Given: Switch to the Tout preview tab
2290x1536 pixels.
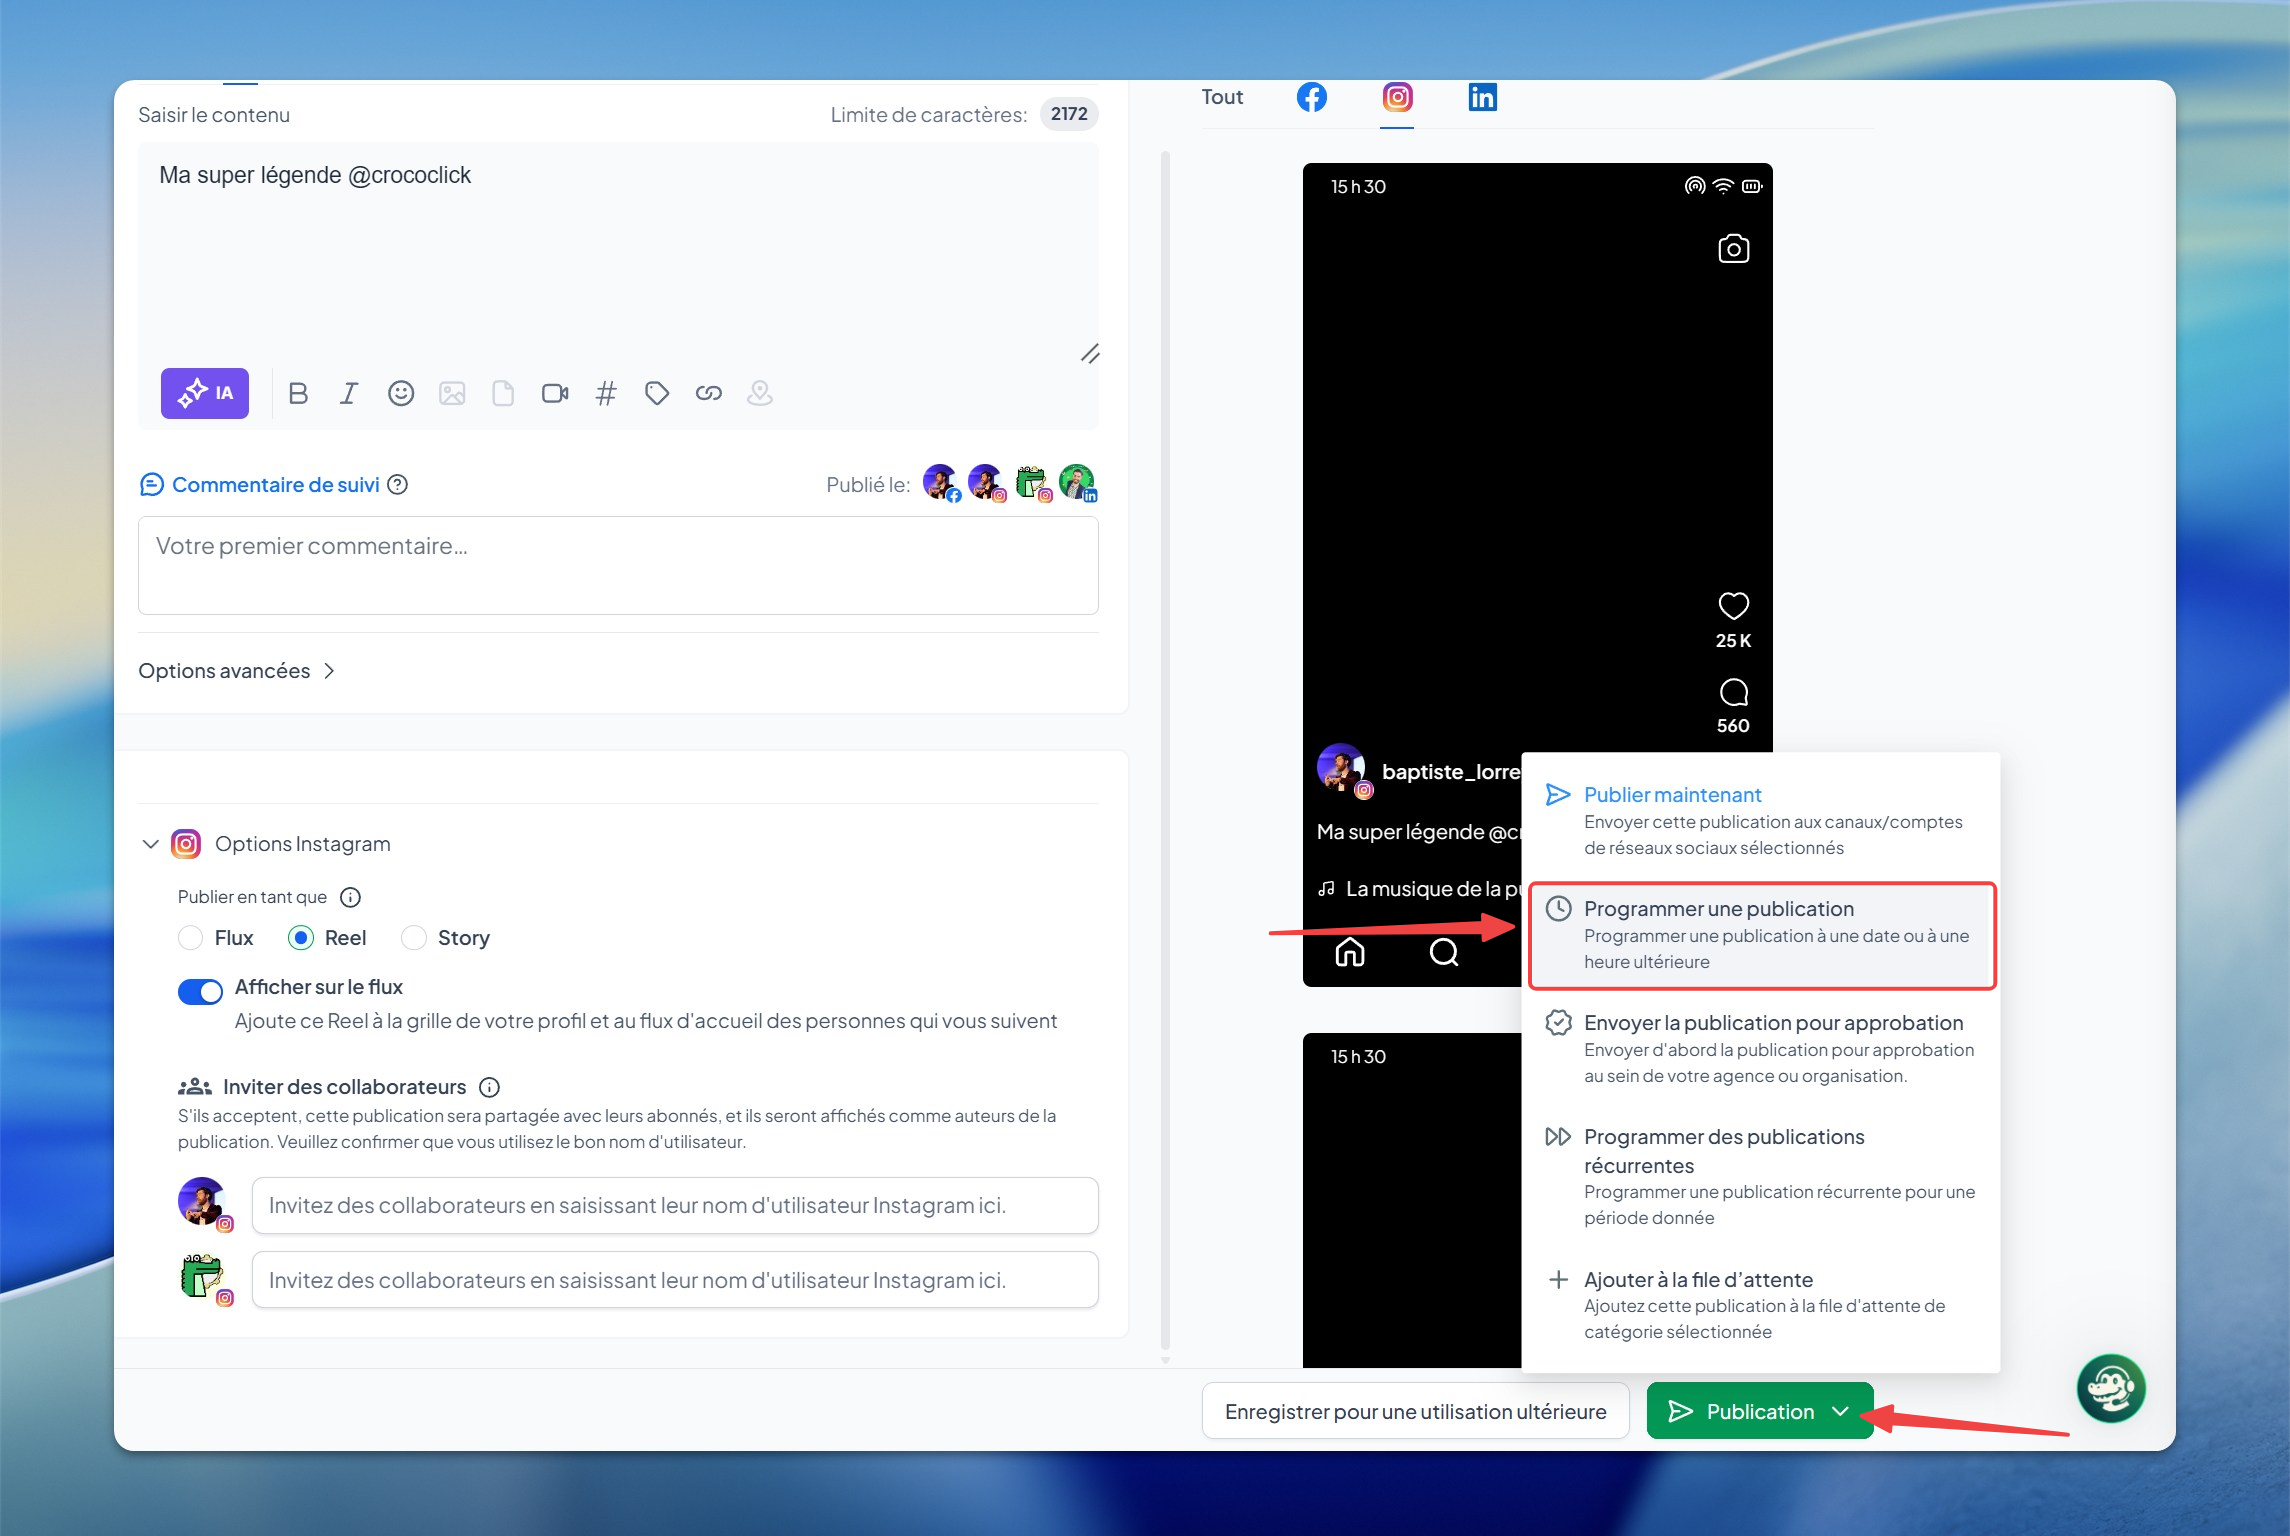Looking at the screenshot, I should [1222, 97].
